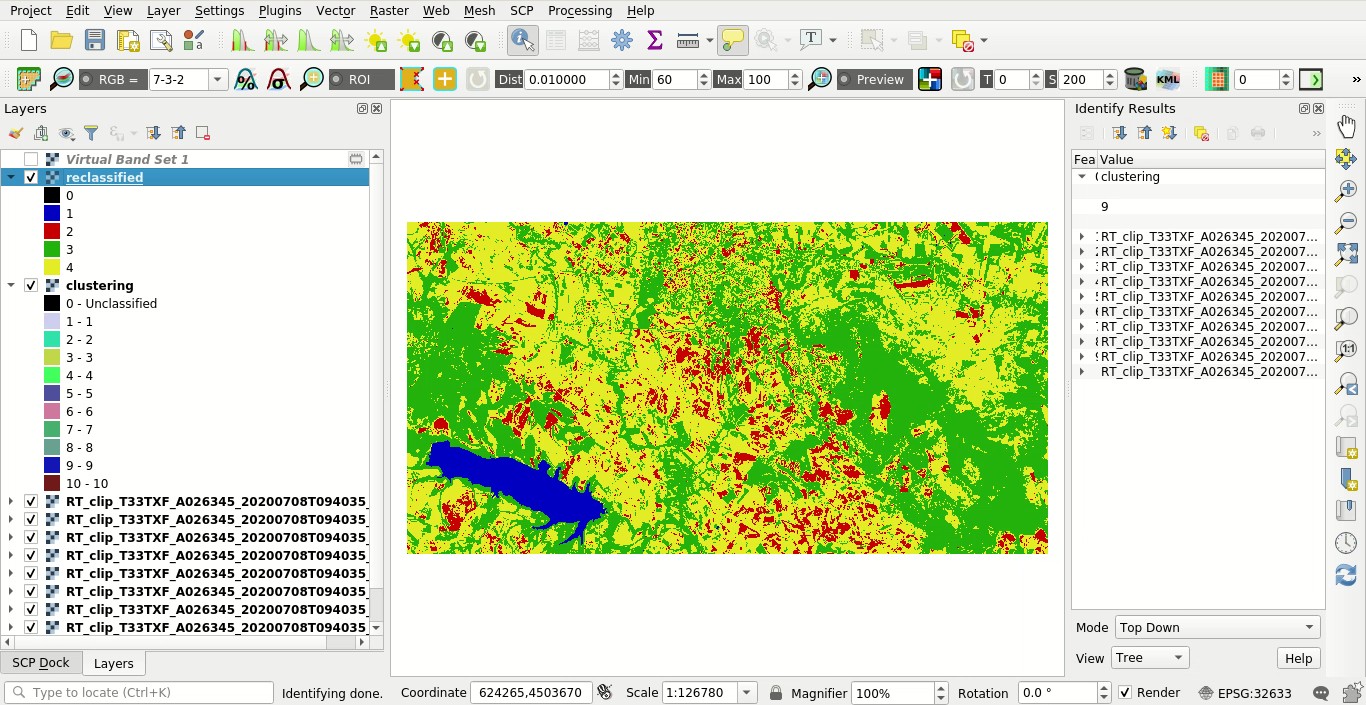Click the KML export icon
Viewport: 1366px width, 705px height.
pos(1167,80)
